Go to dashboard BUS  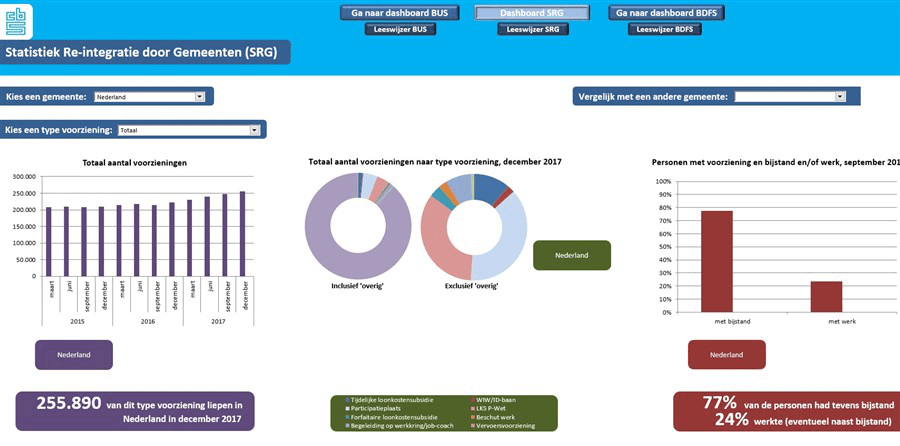tap(399, 13)
